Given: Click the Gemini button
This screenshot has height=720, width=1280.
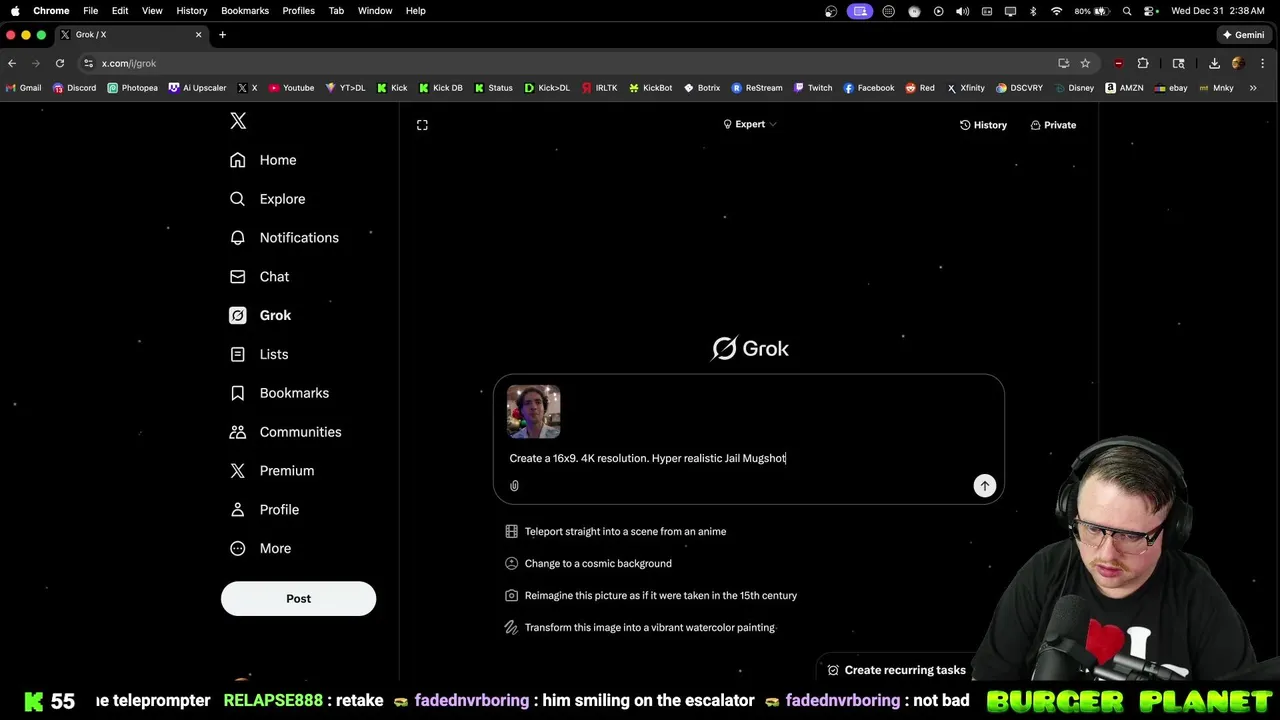Looking at the screenshot, I should click(1243, 35).
